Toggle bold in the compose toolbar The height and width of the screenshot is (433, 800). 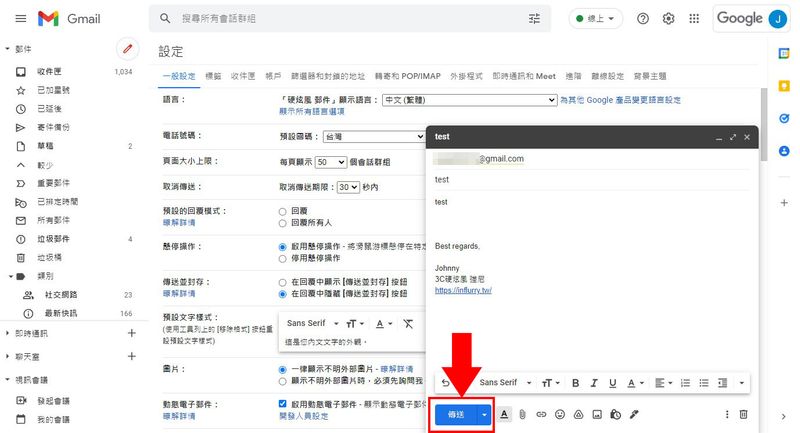coord(576,383)
